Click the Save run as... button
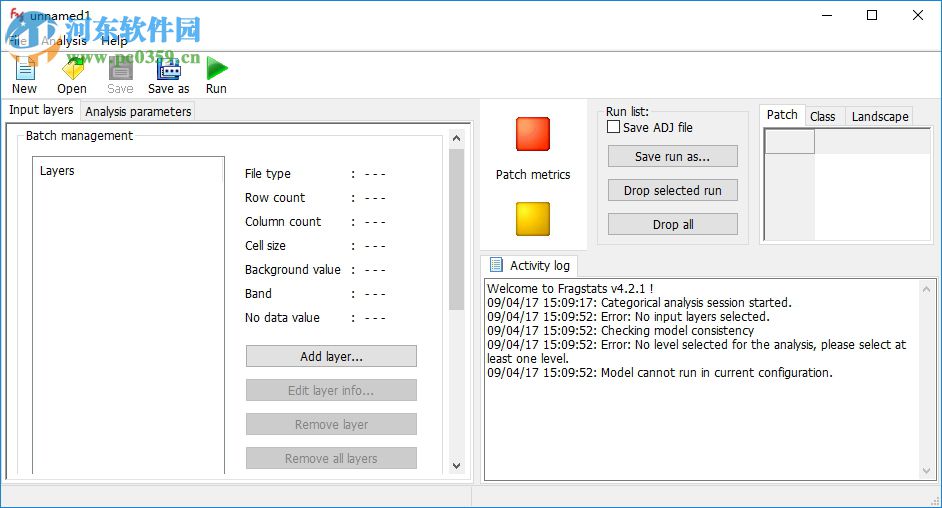The height and width of the screenshot is (508, 942). click(x=673, y=156)
